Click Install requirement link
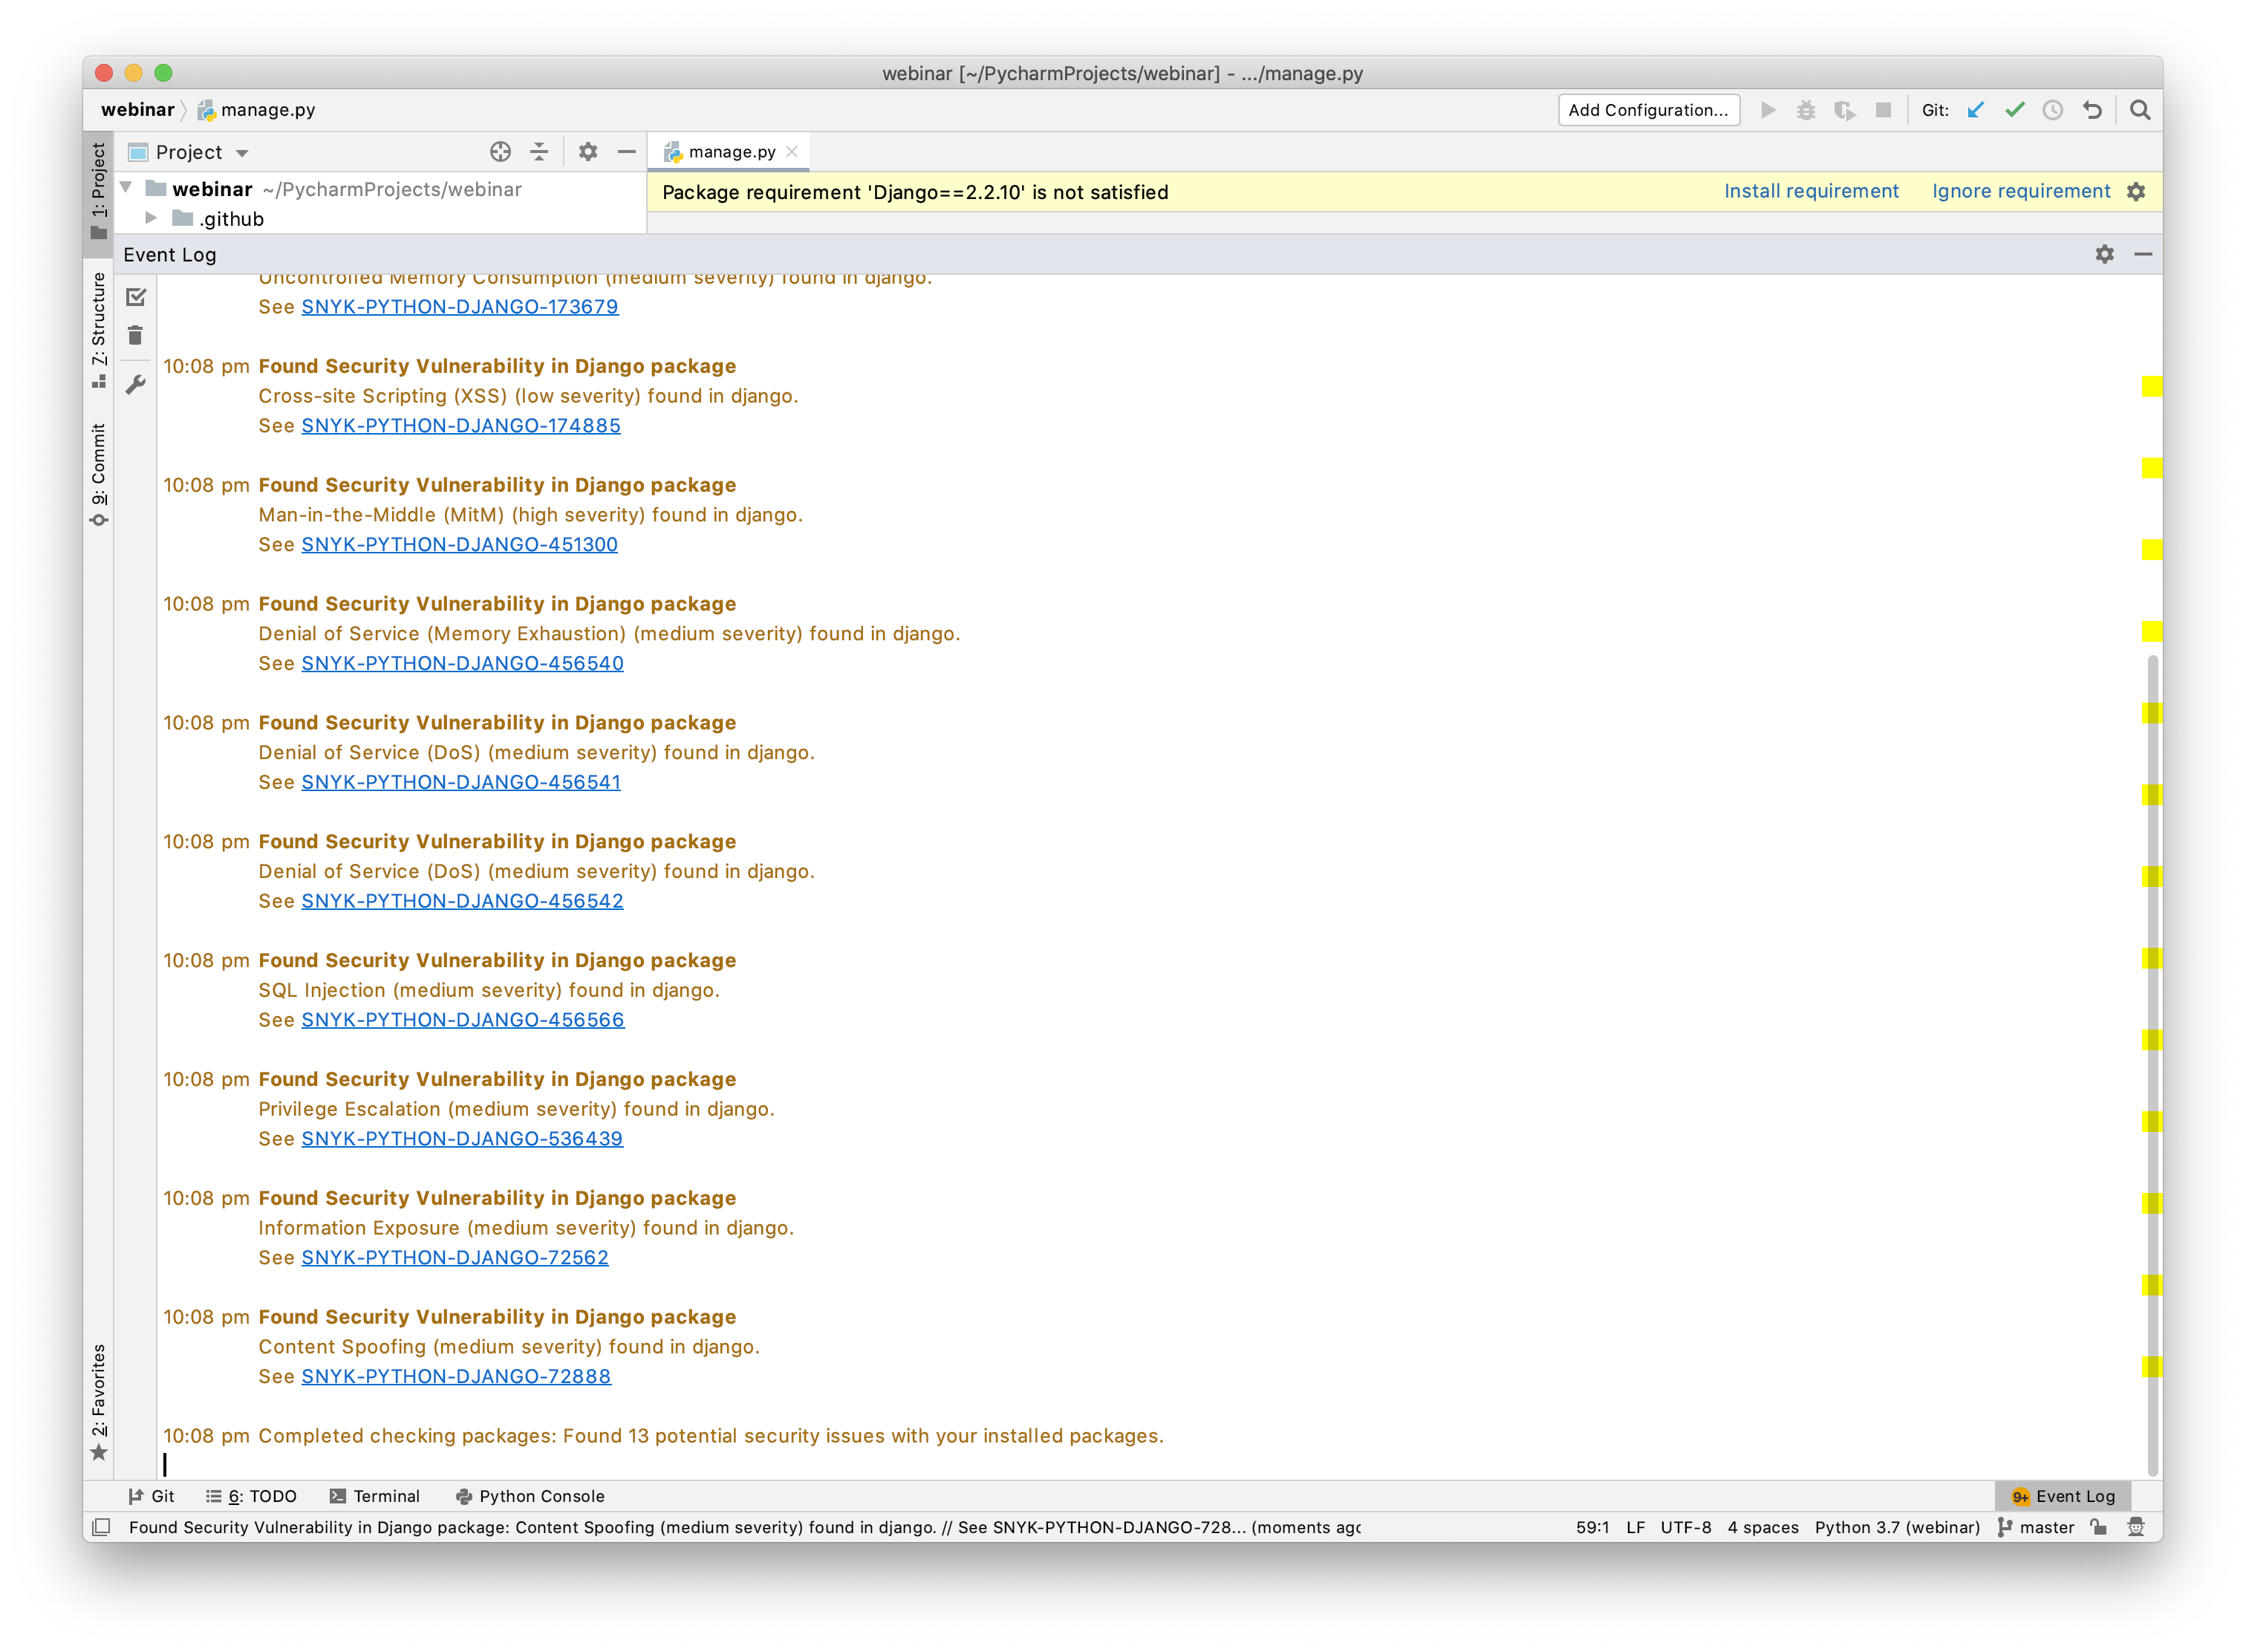This screenshot has height=1652, width=2246. point(1810,191)
